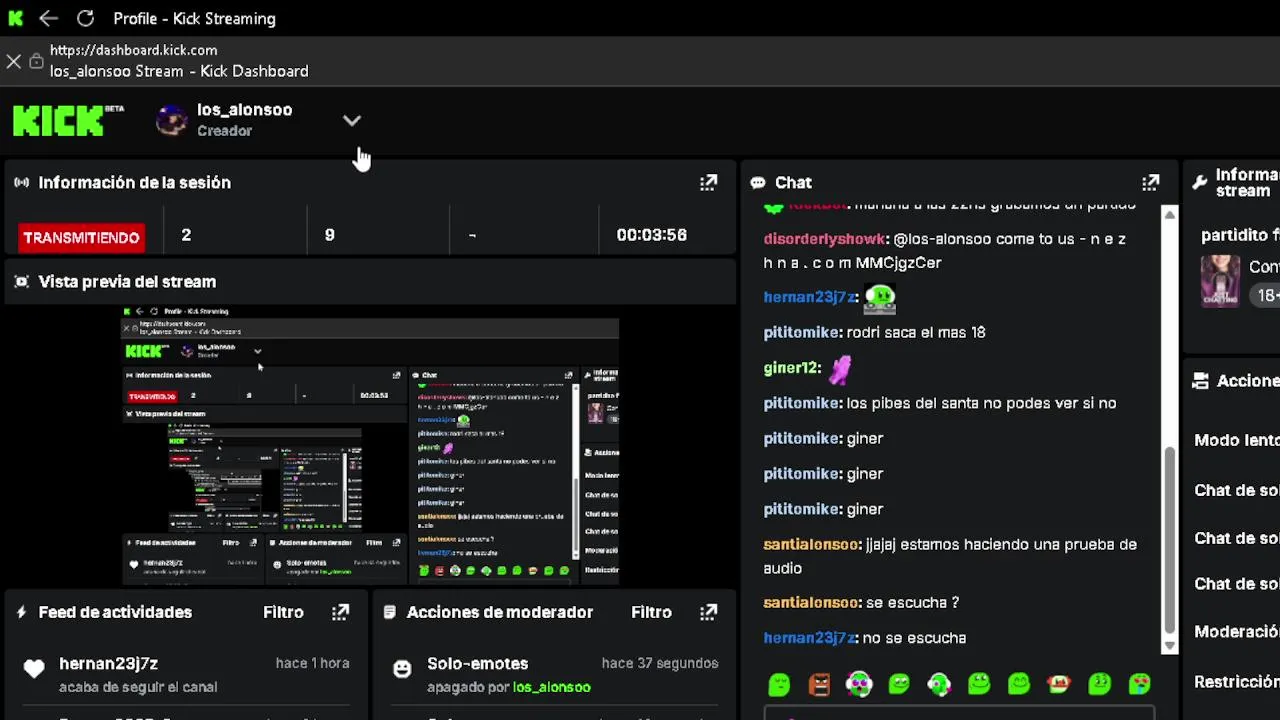
Task: Click the message 'los pibes del santa no podes ver si no'
Action: pyautogui.click(x=981, y=403)
